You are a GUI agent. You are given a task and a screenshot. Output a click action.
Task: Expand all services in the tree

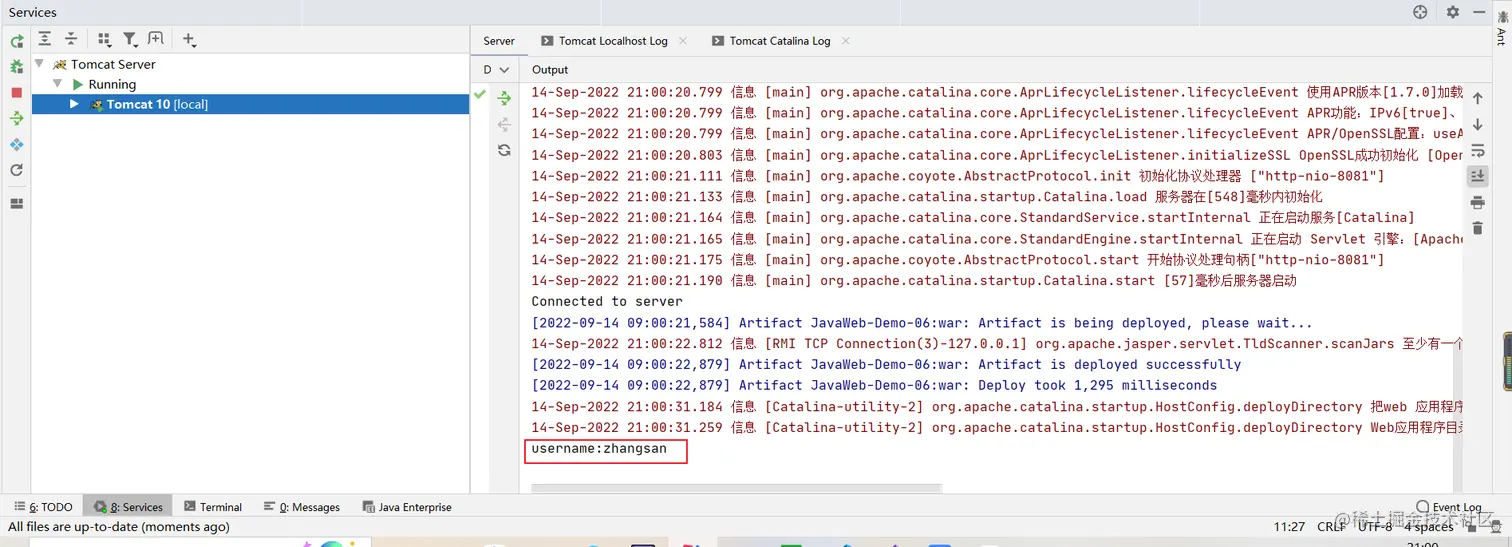tap(45, 39)
